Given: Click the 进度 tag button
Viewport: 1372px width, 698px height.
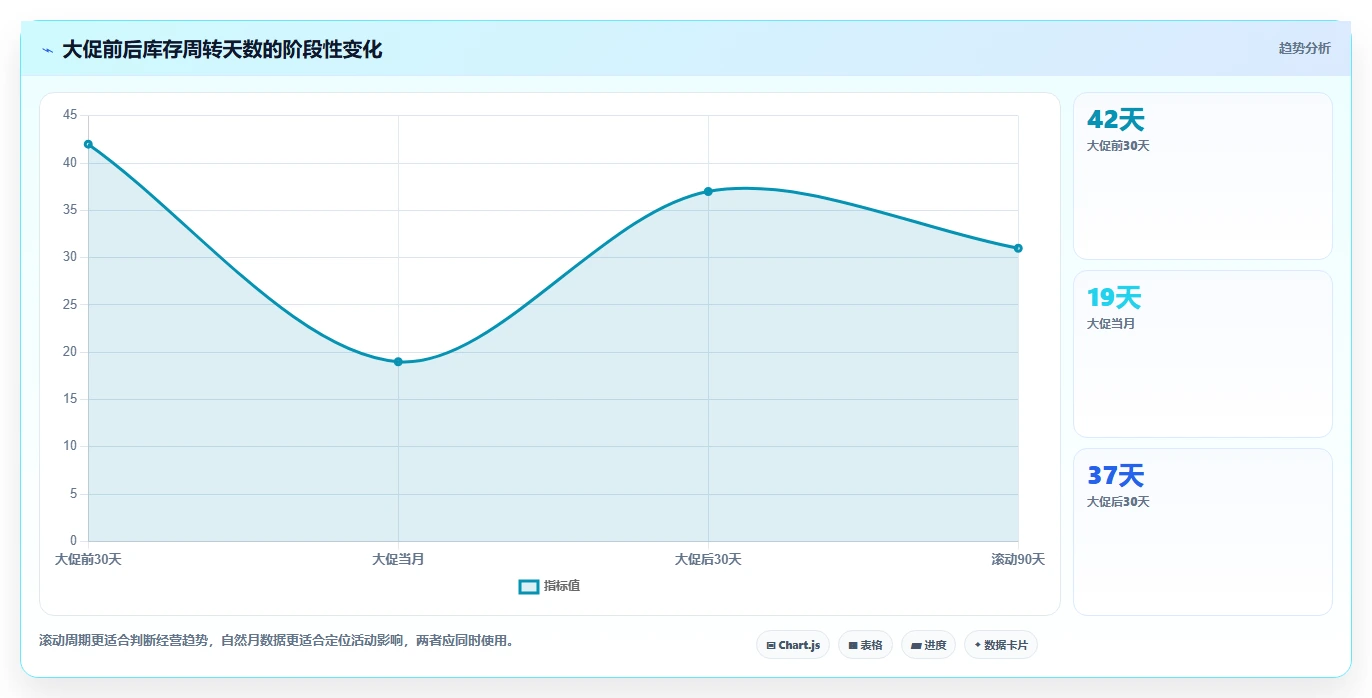Looking at the screenshot, I should coord(928,645).
